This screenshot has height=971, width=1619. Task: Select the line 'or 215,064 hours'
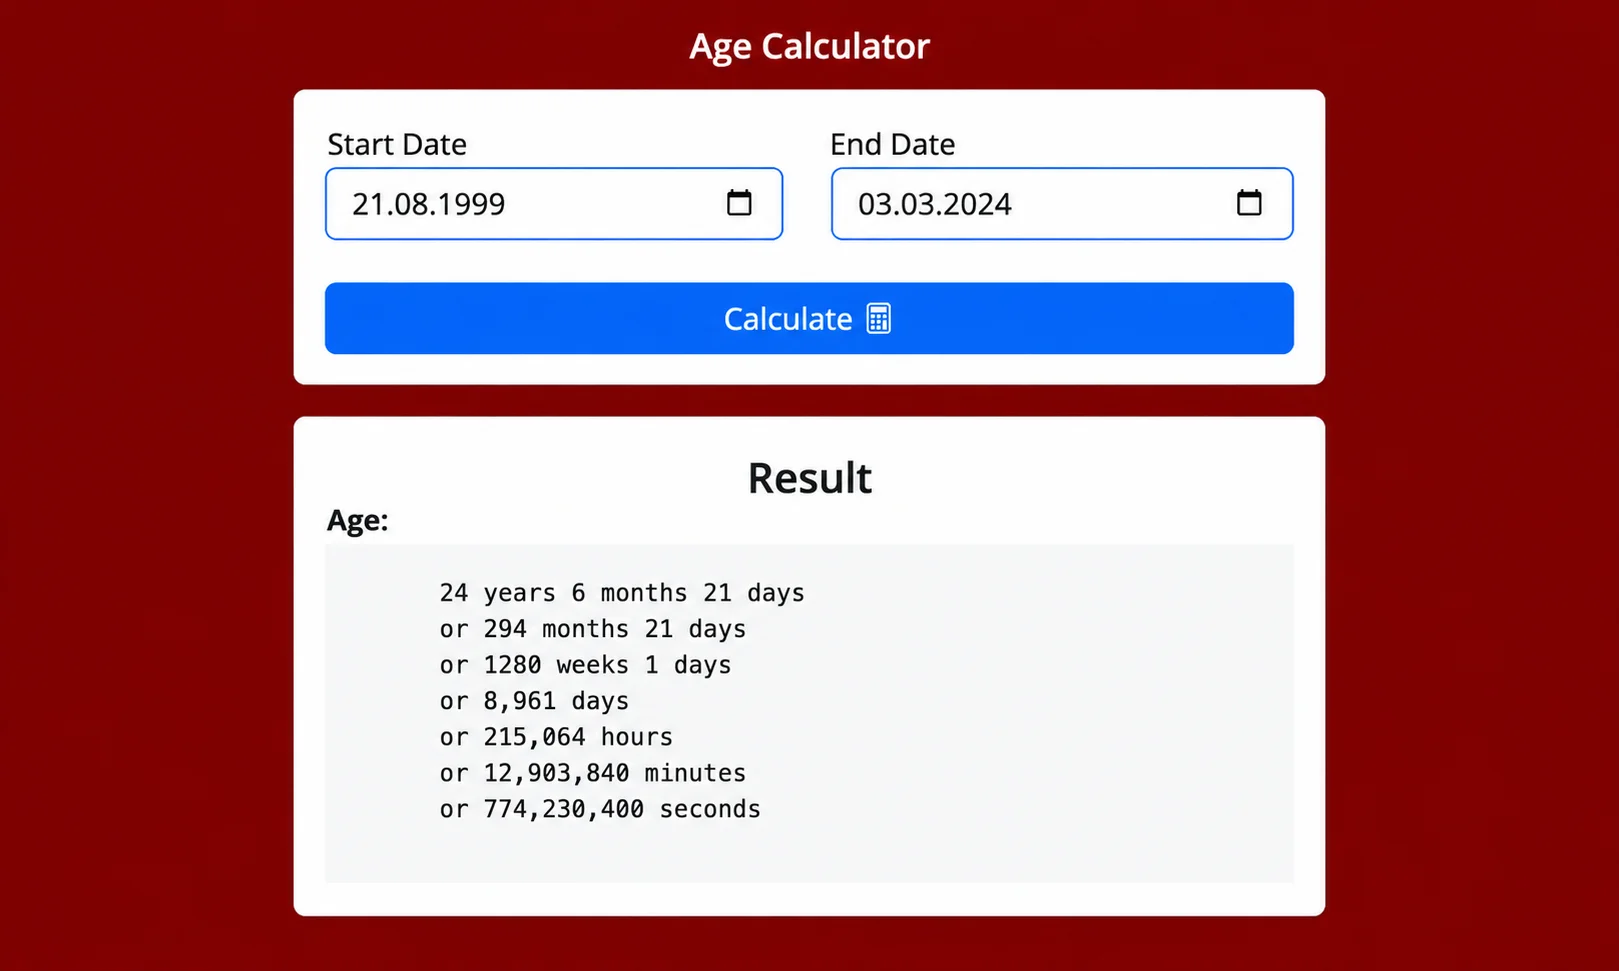[x=556, y=737]
